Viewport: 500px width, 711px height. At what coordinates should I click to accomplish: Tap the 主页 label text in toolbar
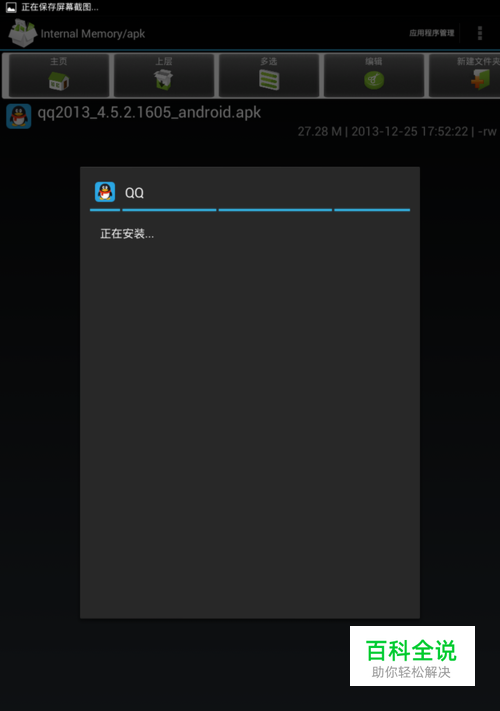click(x=58, y=61)
